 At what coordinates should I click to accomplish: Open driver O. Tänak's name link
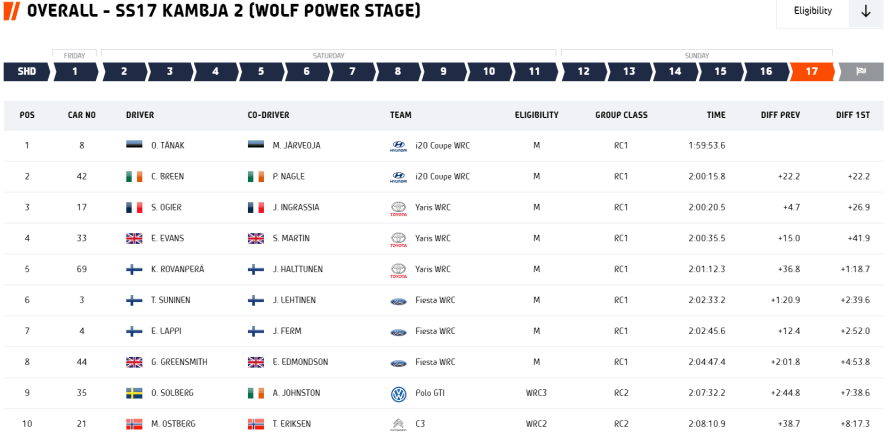pyautogui.click(x=168, y=146)
